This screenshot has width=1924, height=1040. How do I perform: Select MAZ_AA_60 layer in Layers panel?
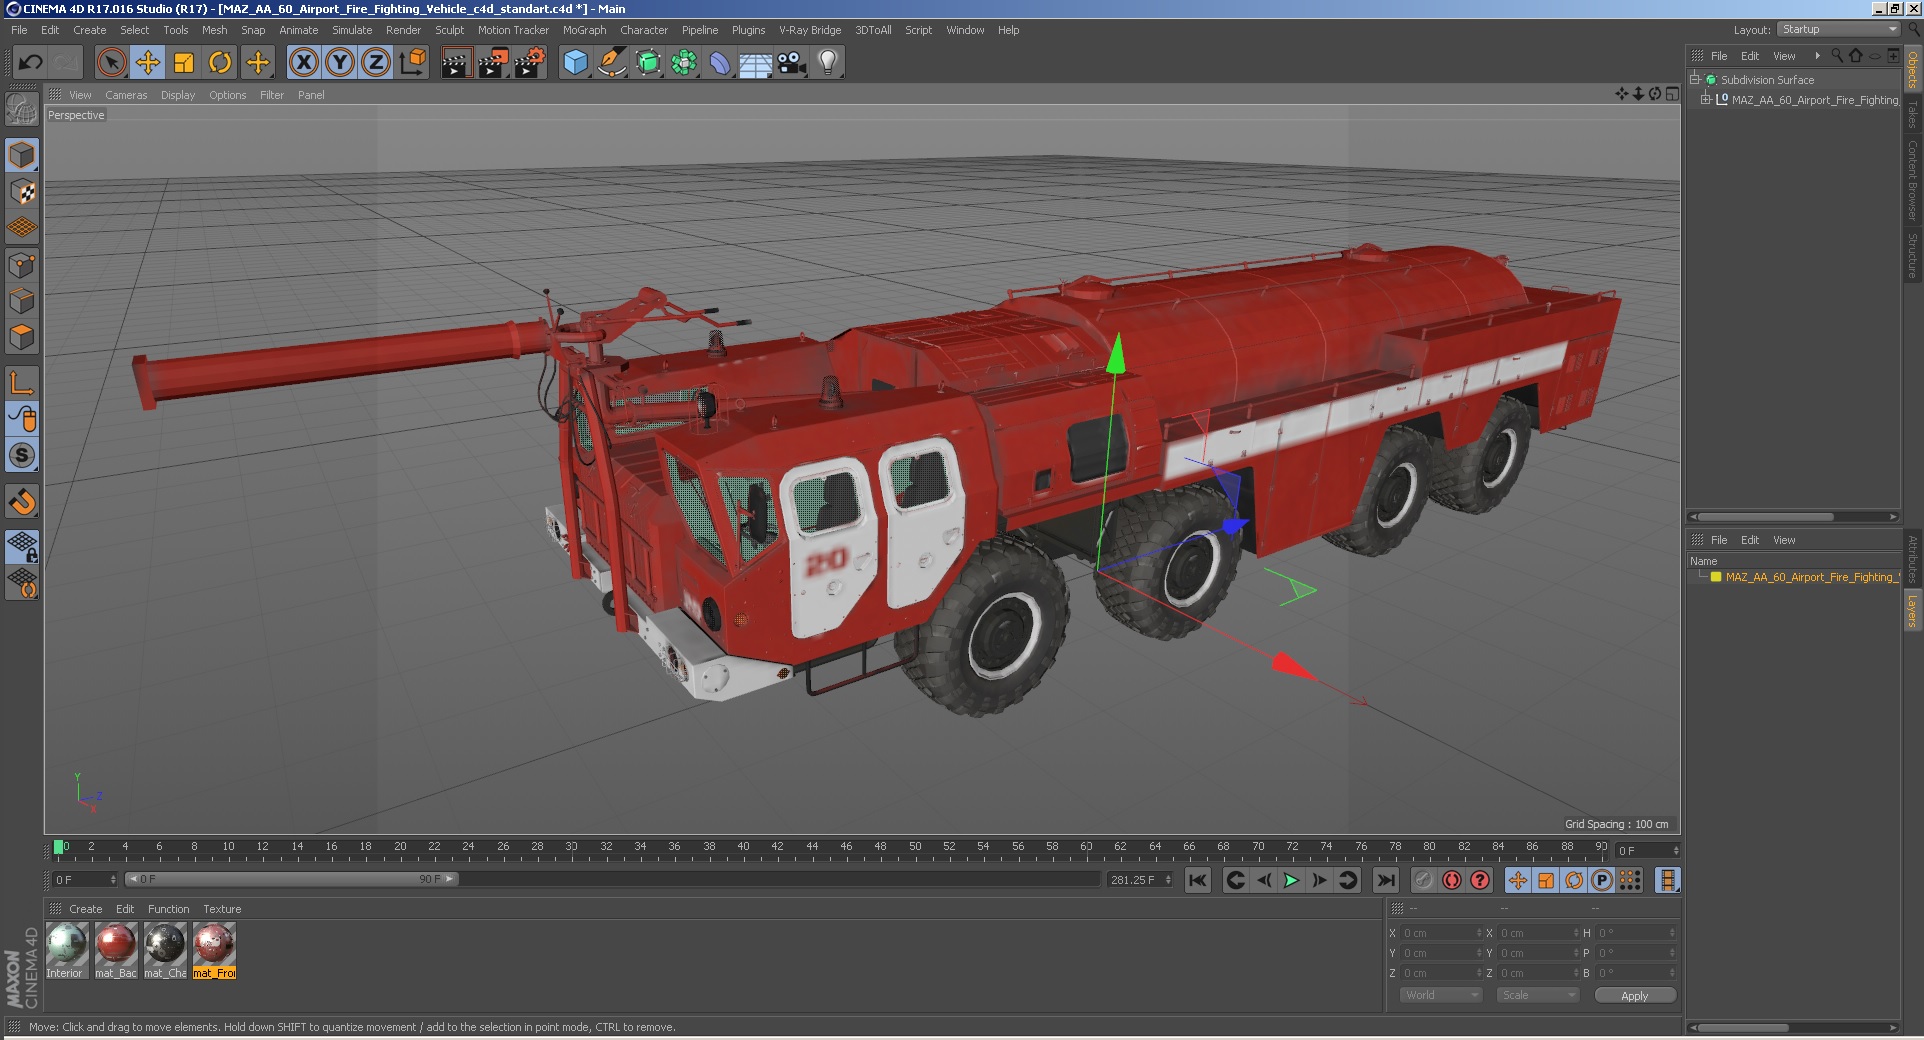tap(1812, 577)
